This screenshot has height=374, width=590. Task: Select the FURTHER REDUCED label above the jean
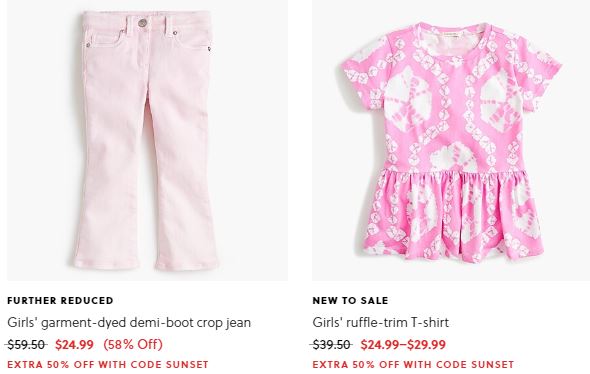pyautogui.click(x=60, y=301)
